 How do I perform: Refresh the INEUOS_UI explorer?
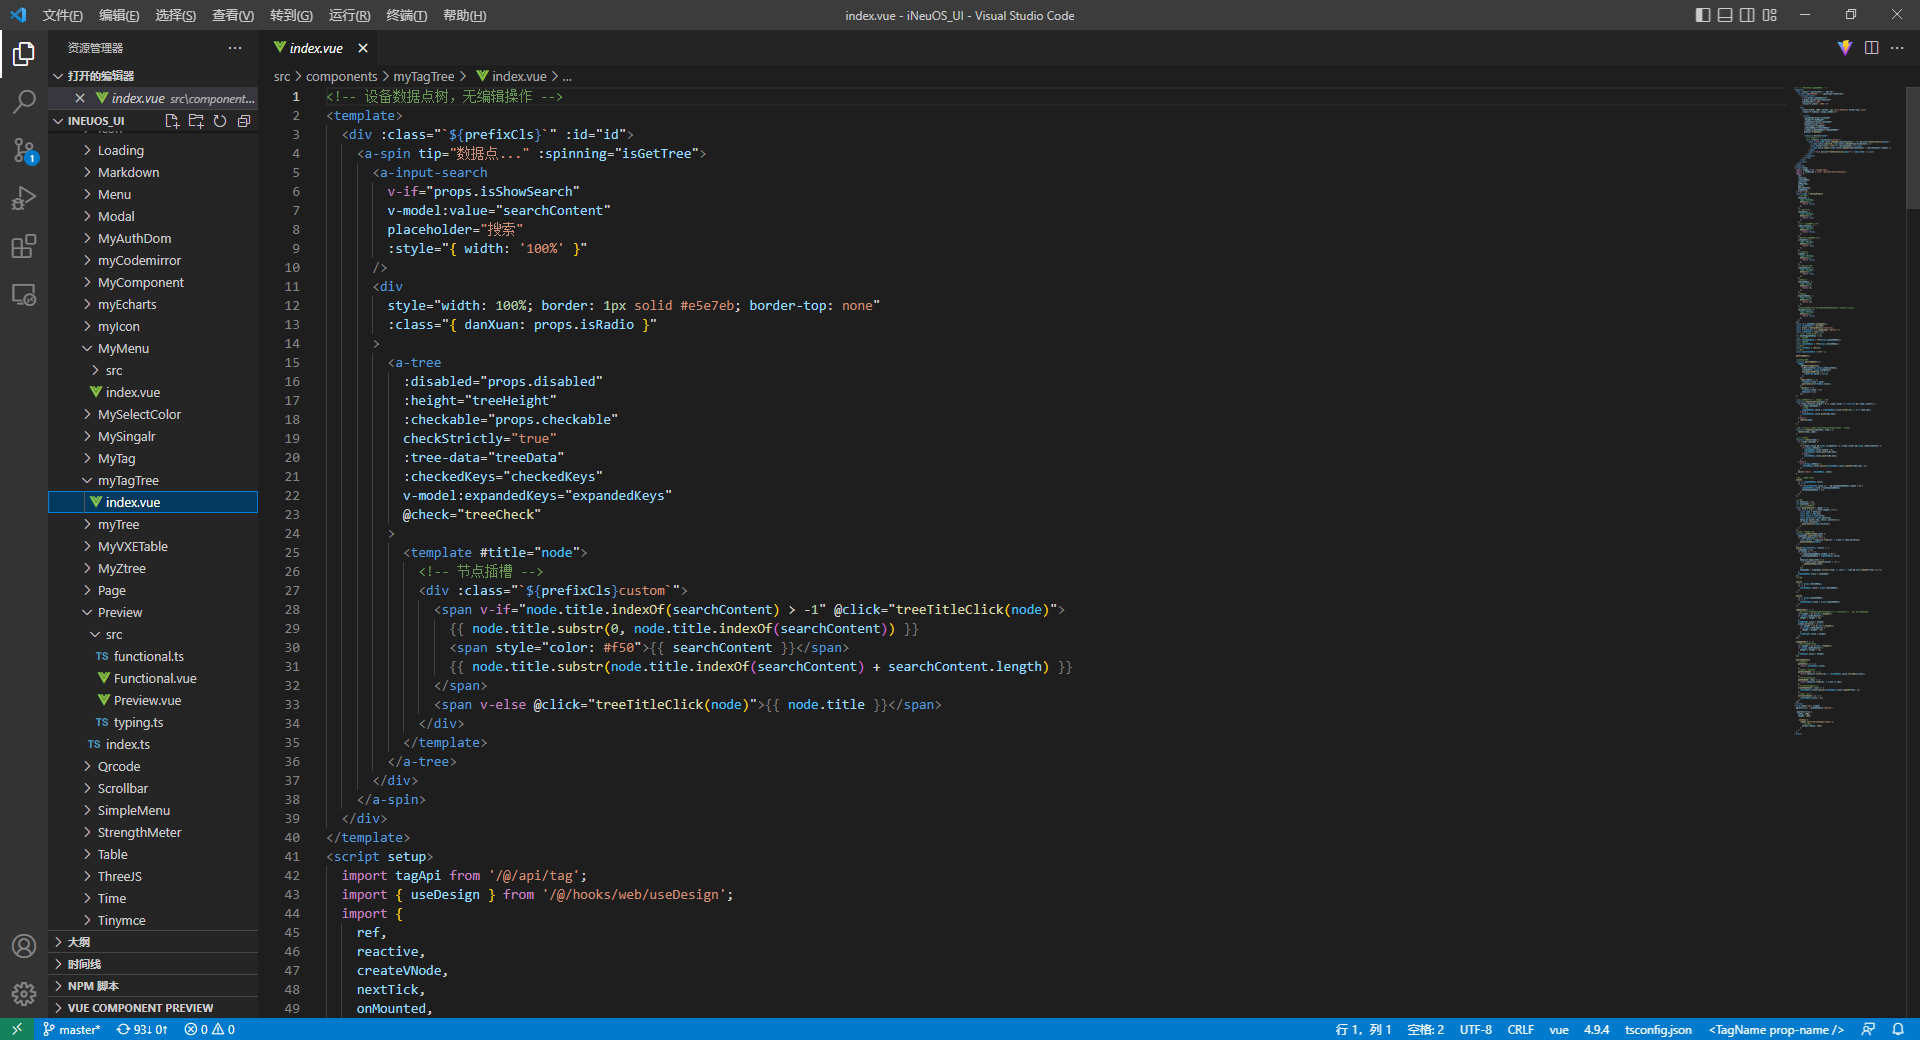point(220,121)
